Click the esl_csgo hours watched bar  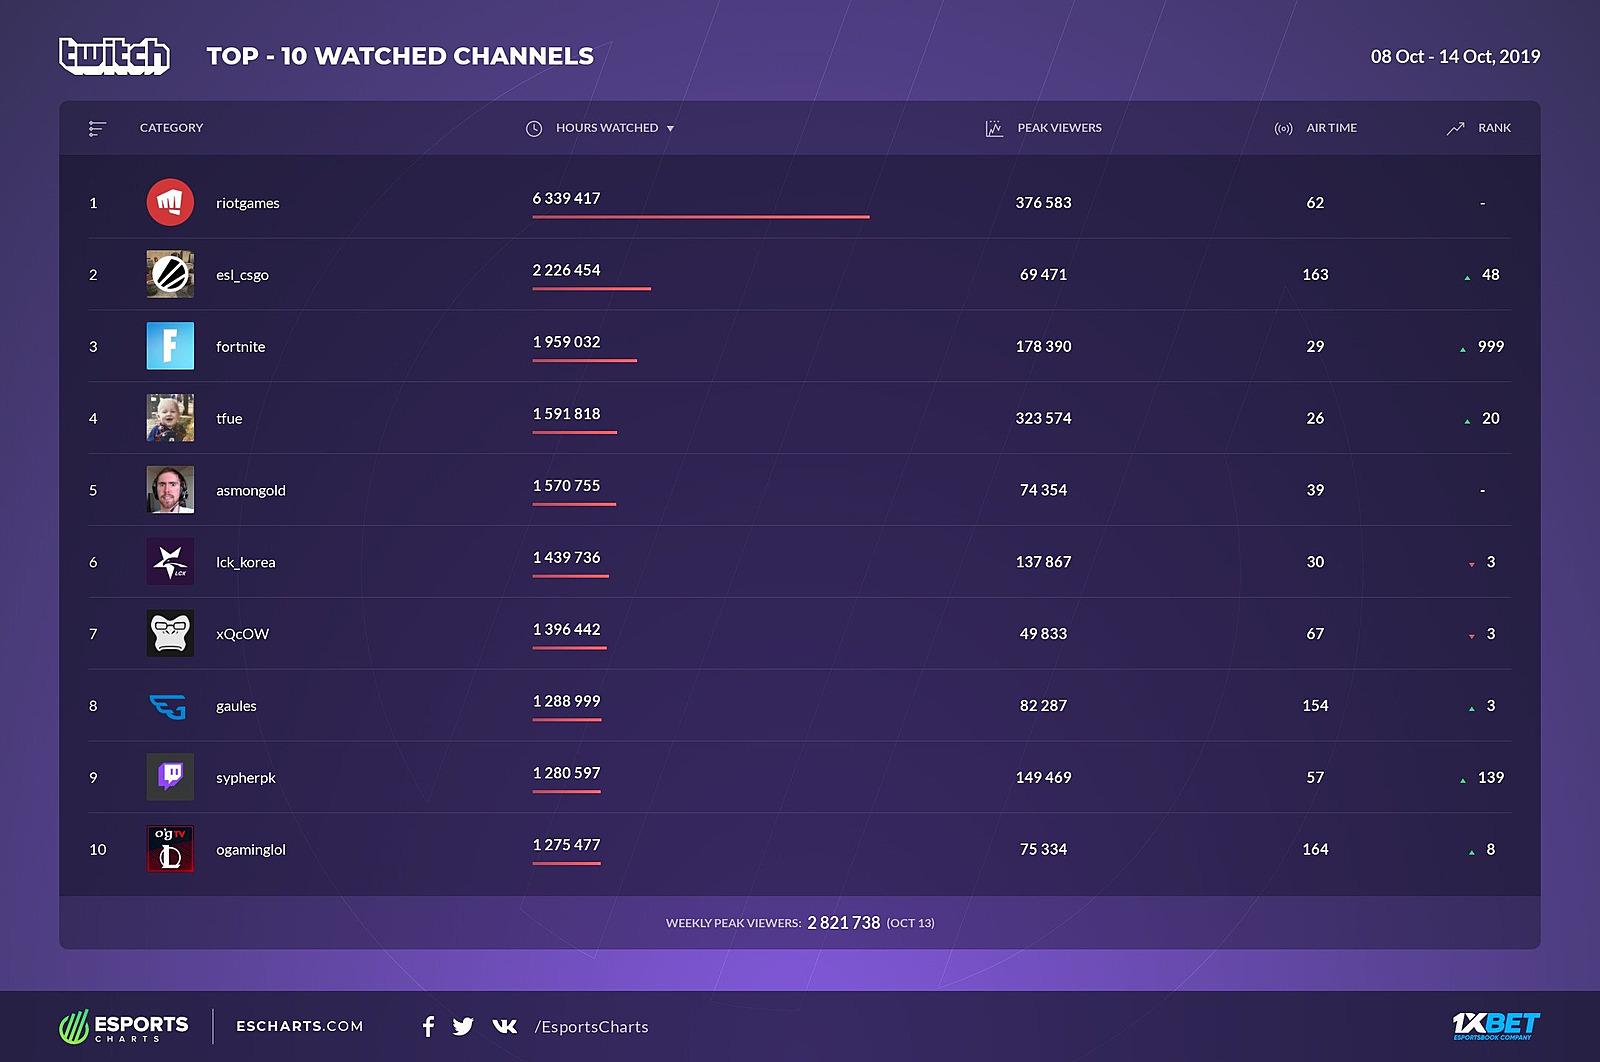click(592, 288)
